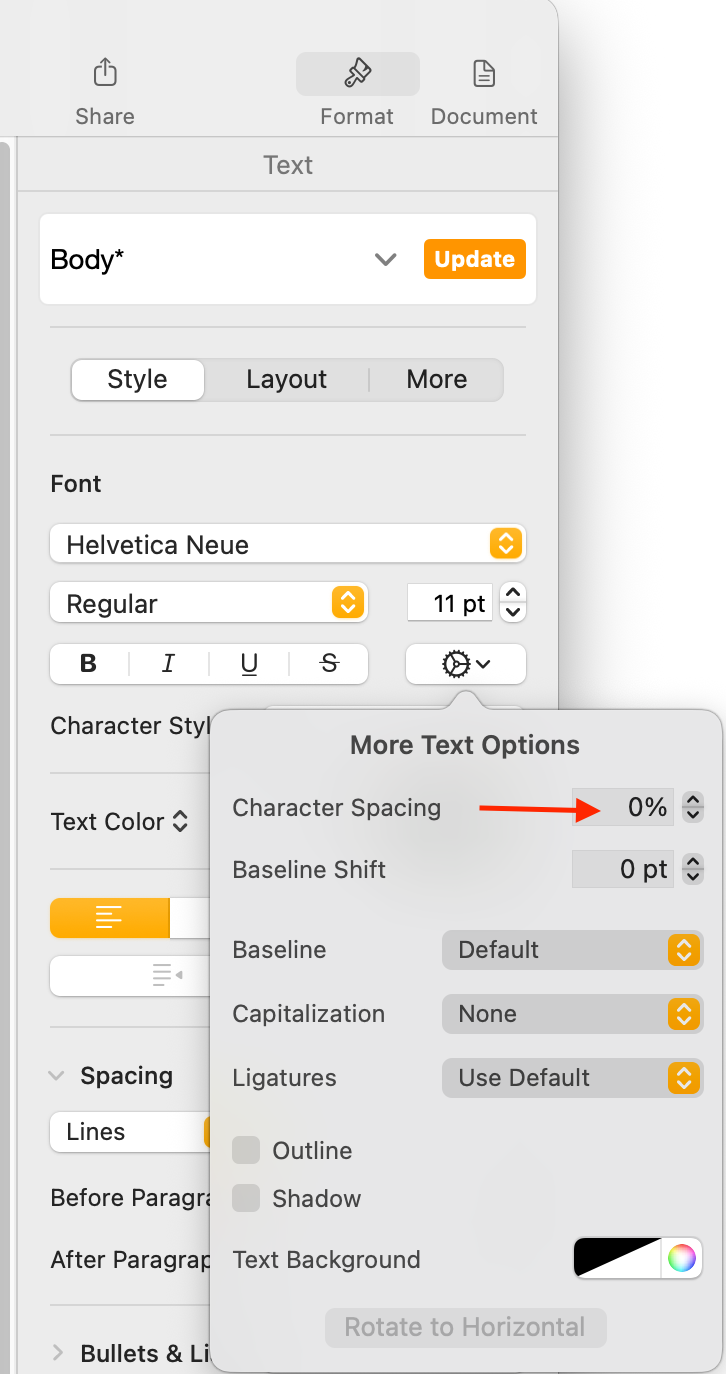Click the advanced options gear icon
The width and height of the screenshot is (726, 1374).
(x=465, y=664)
